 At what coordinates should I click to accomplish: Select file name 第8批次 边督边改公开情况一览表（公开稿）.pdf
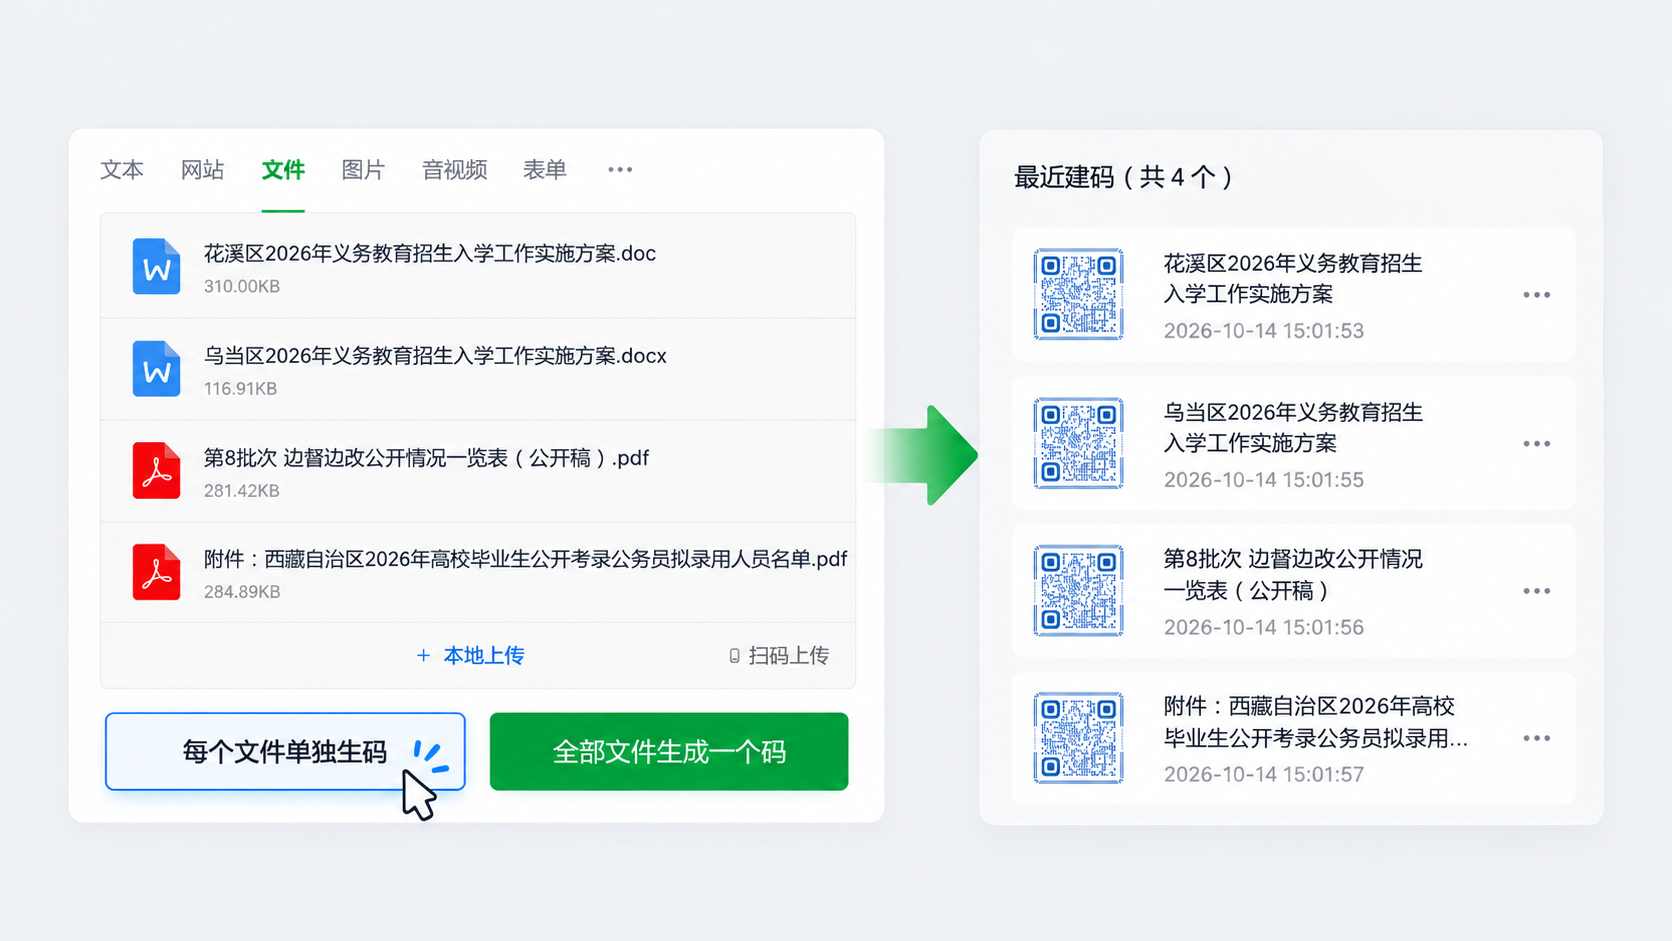[426, 458]
